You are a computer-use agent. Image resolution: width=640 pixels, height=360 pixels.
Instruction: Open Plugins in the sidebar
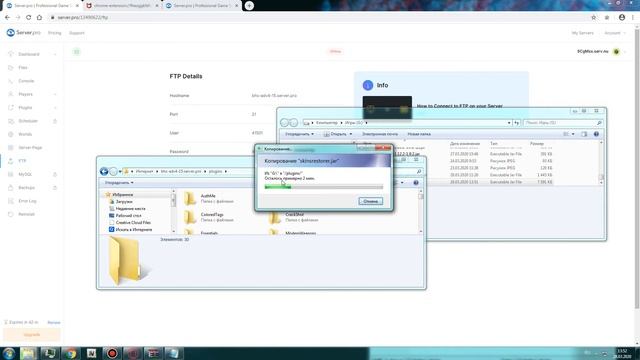[25, 108]
